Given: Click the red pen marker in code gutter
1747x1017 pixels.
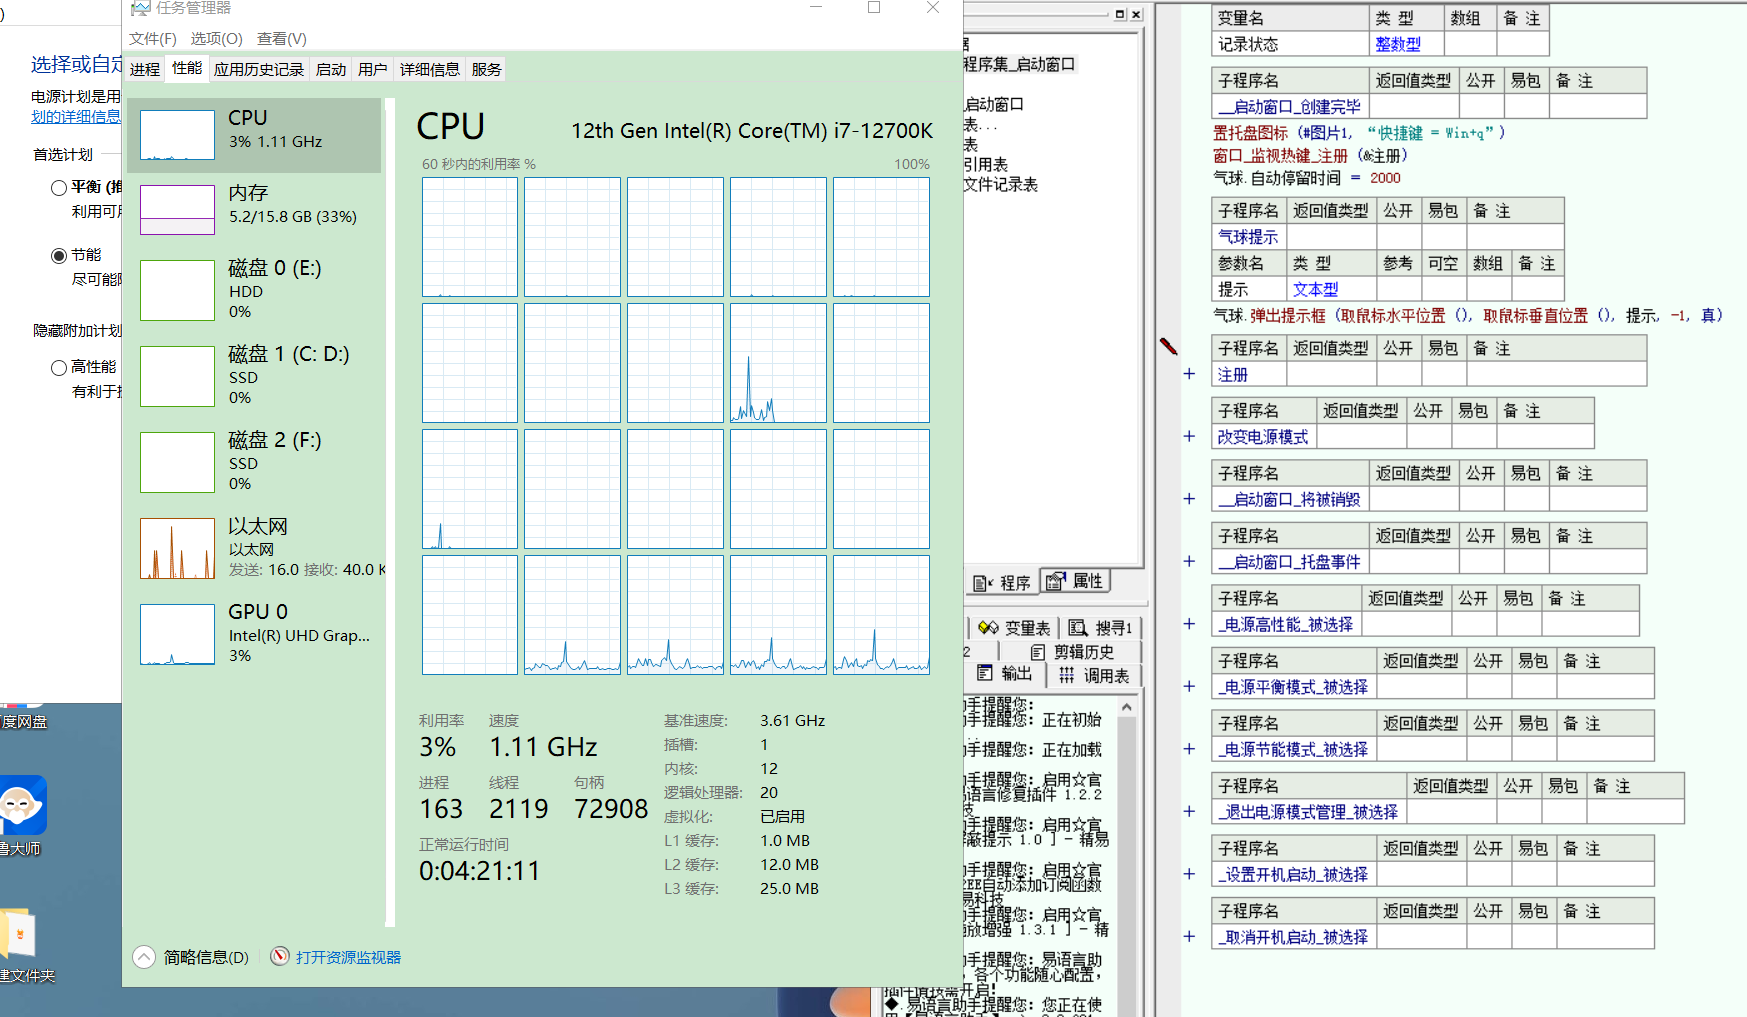Looking at the screenshot, I should [x=1168, y=346].
